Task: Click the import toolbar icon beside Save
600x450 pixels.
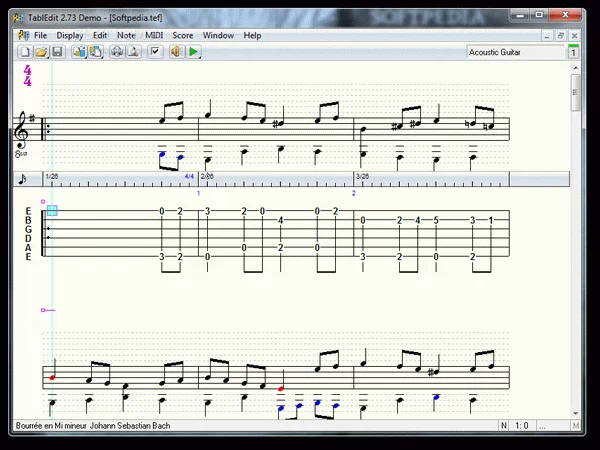Action: (79, 52)
